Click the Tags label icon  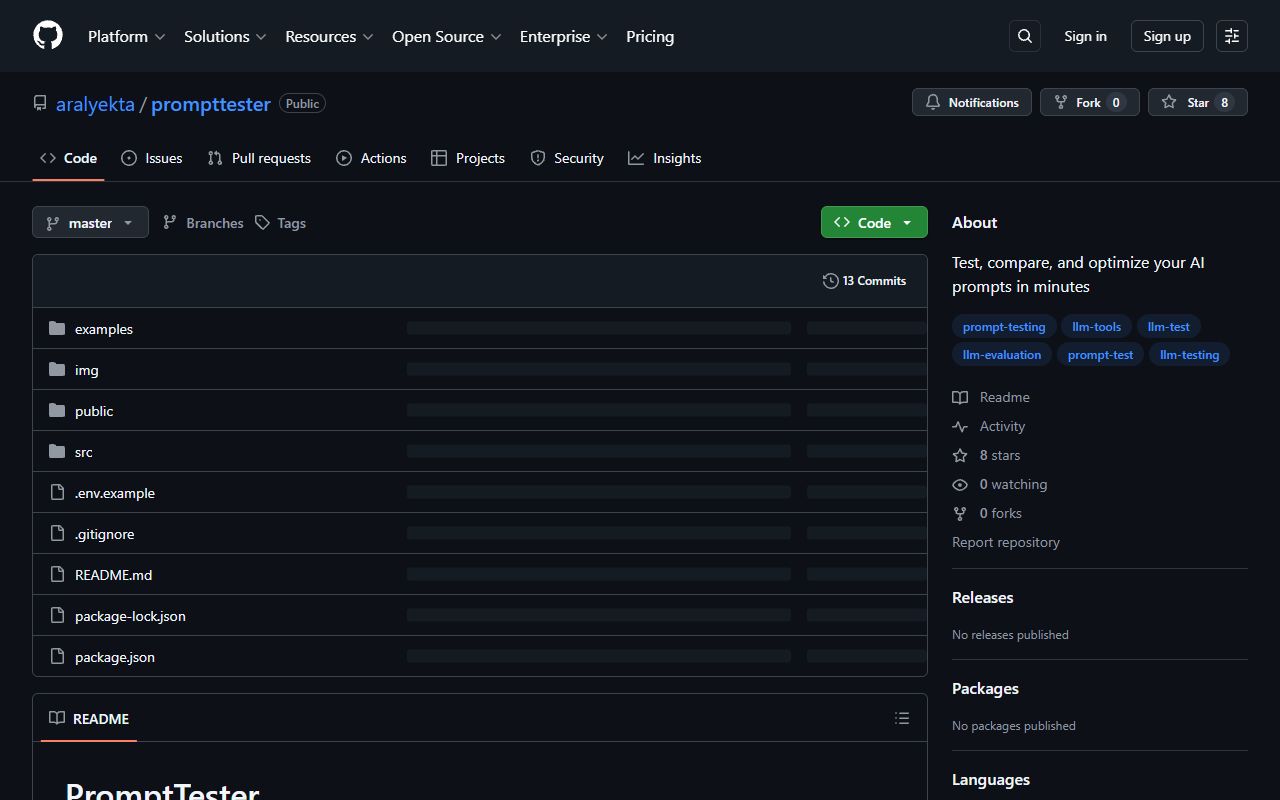coord(261,222)
